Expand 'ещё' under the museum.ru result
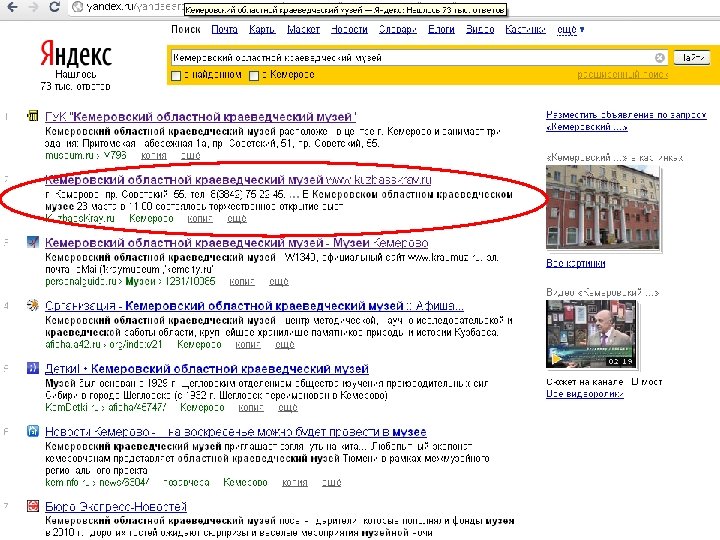The height and width of the screenshot is (540, 720). click(x=191, y=156)
